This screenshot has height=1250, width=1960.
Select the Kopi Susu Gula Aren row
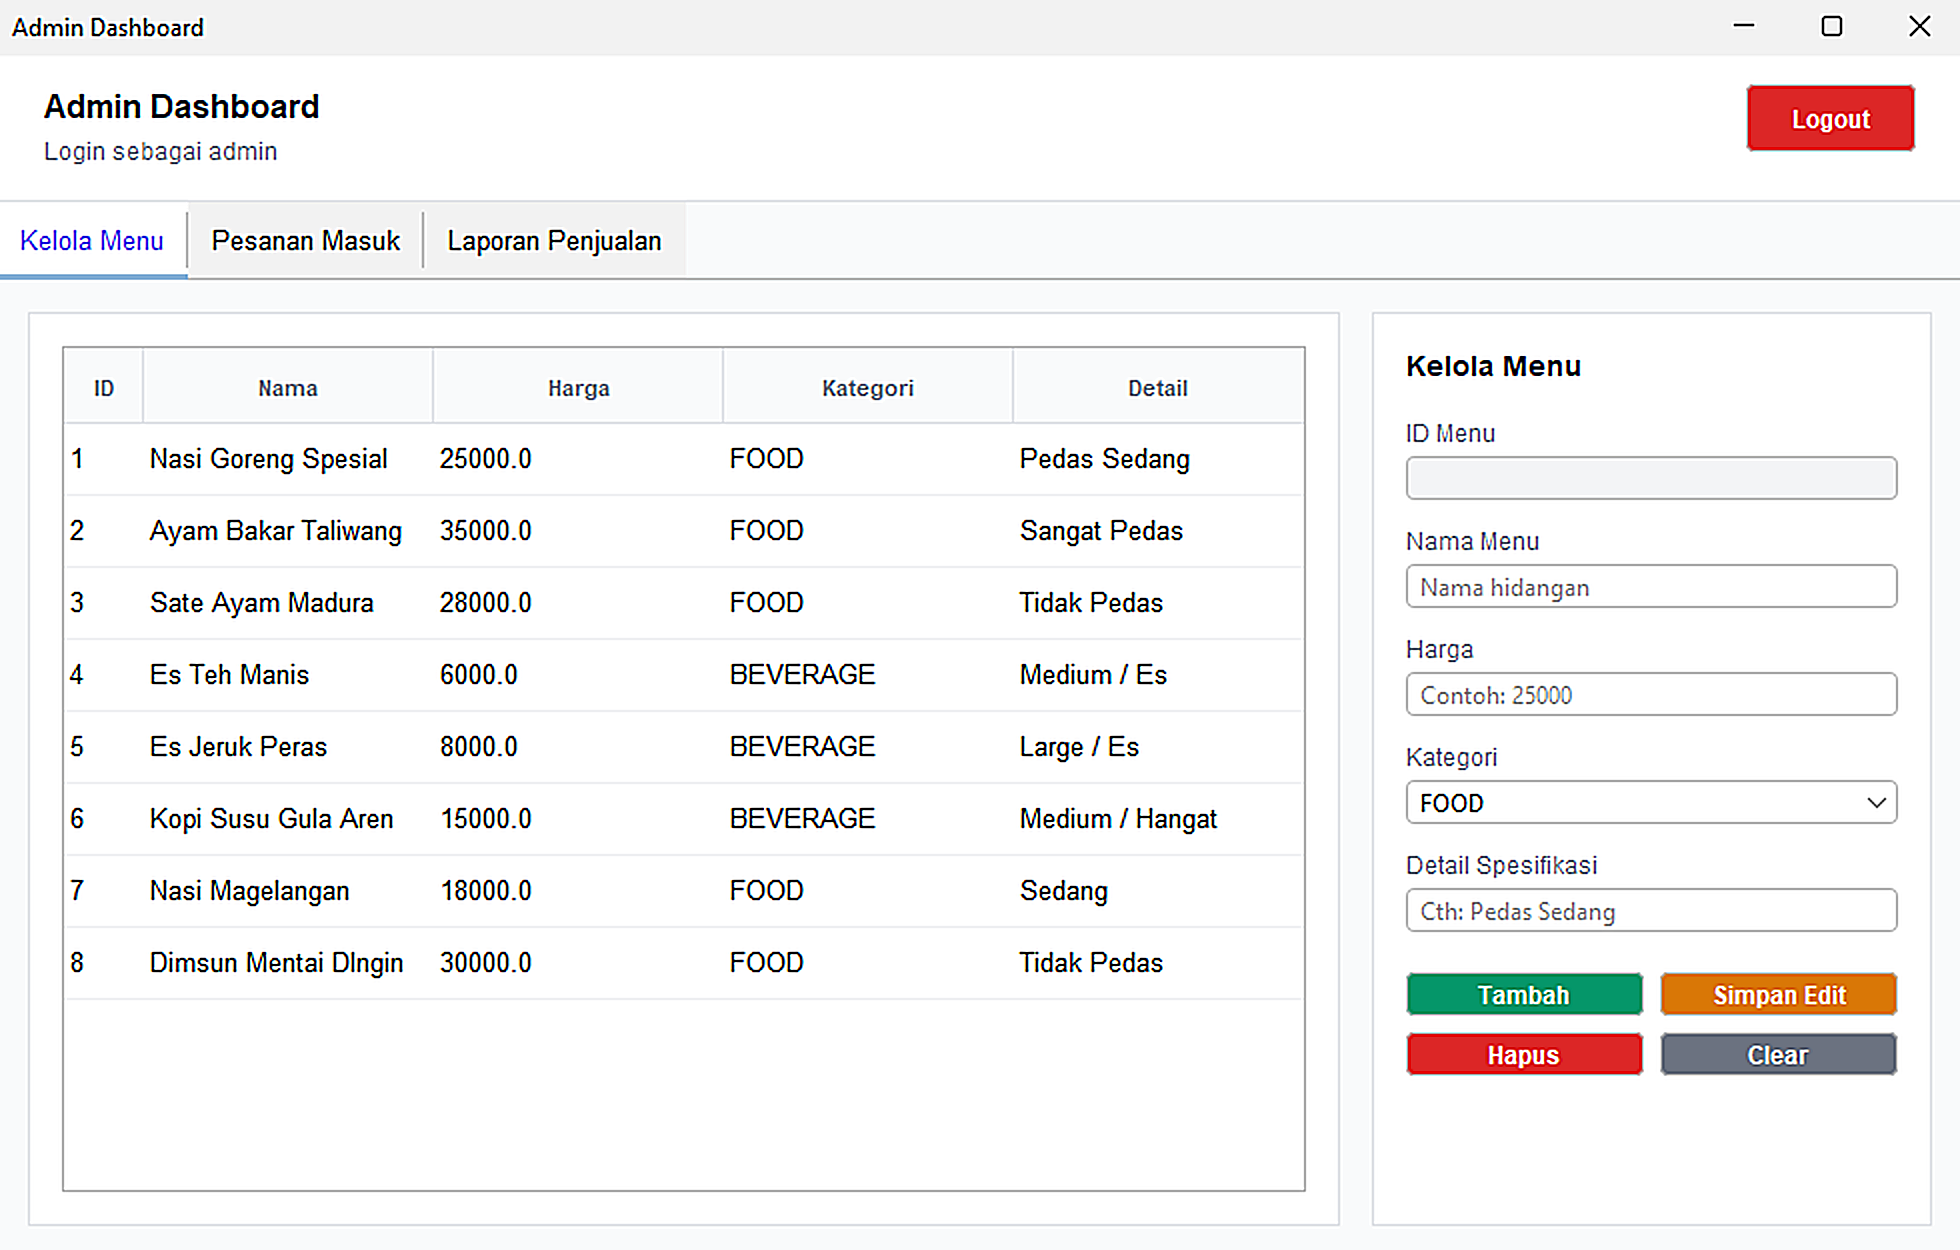tap(684, 819)
